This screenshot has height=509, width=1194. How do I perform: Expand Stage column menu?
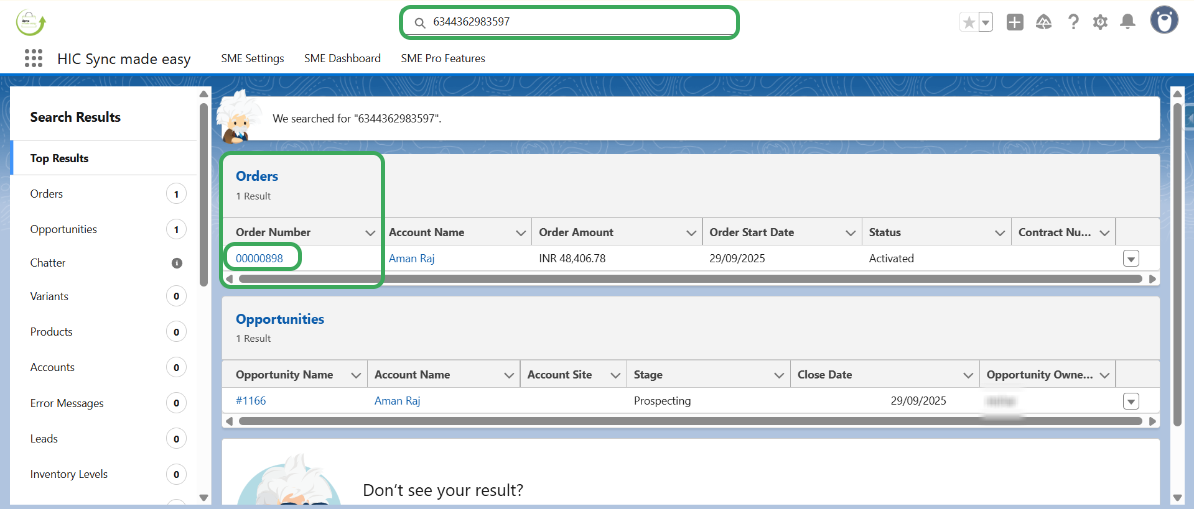point(779,375)
